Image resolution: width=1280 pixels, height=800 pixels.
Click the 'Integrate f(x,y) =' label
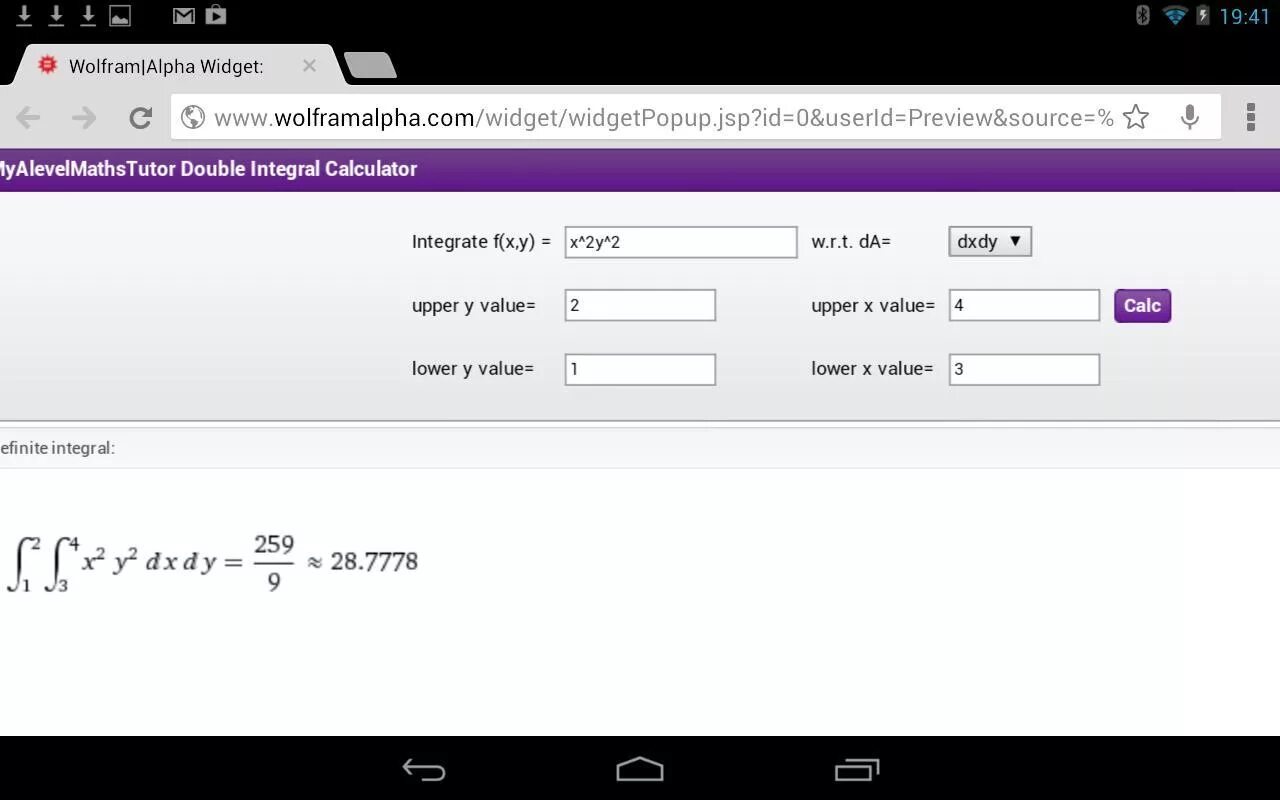pyautogui.click(x=481, y=242)
